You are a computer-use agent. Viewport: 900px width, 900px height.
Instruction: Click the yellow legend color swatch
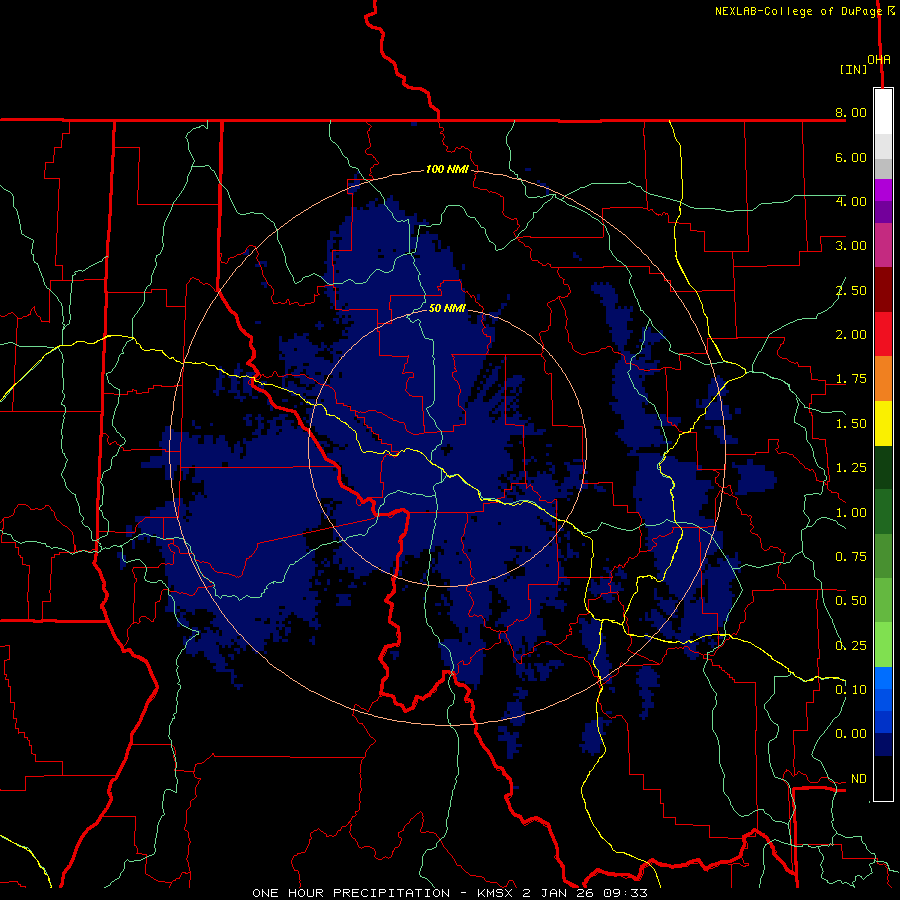point(883,423)
